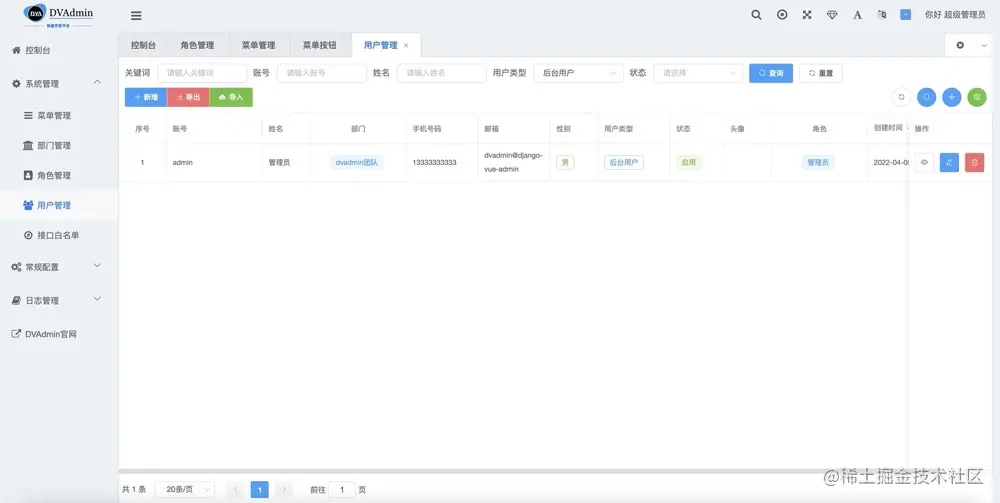Open 你好 超级管理员 user menu
The height and width of the screenshot is (503, 1000).
955,15
